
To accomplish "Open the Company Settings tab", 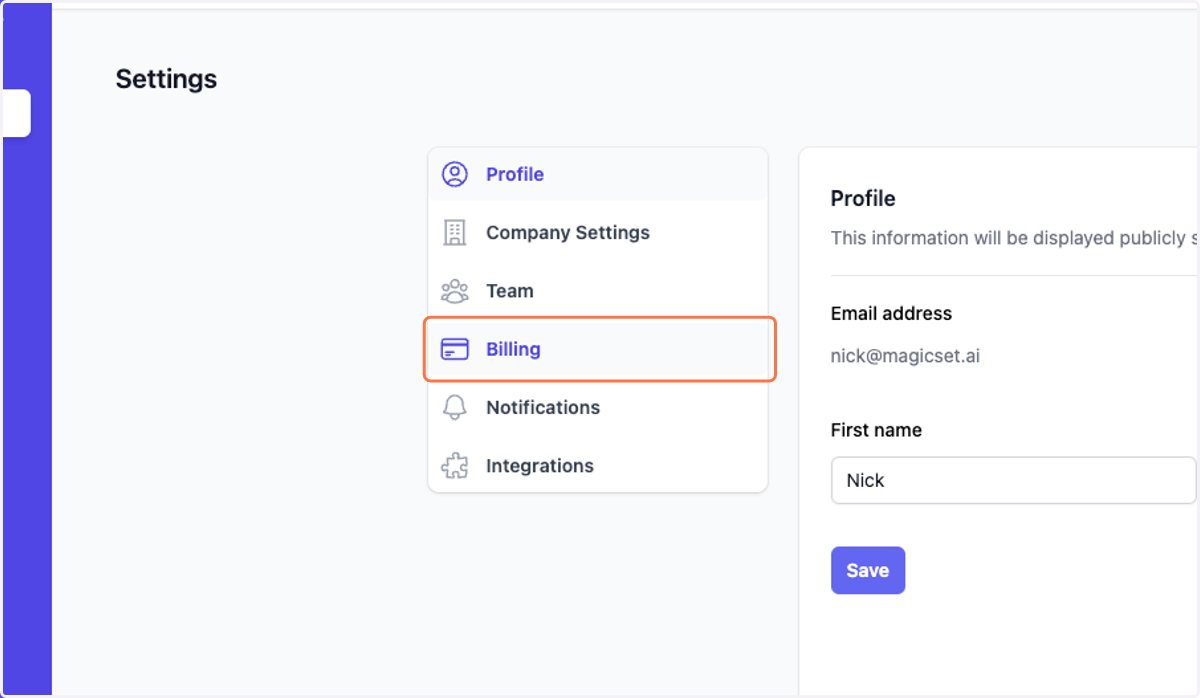I will click(598, 233).
